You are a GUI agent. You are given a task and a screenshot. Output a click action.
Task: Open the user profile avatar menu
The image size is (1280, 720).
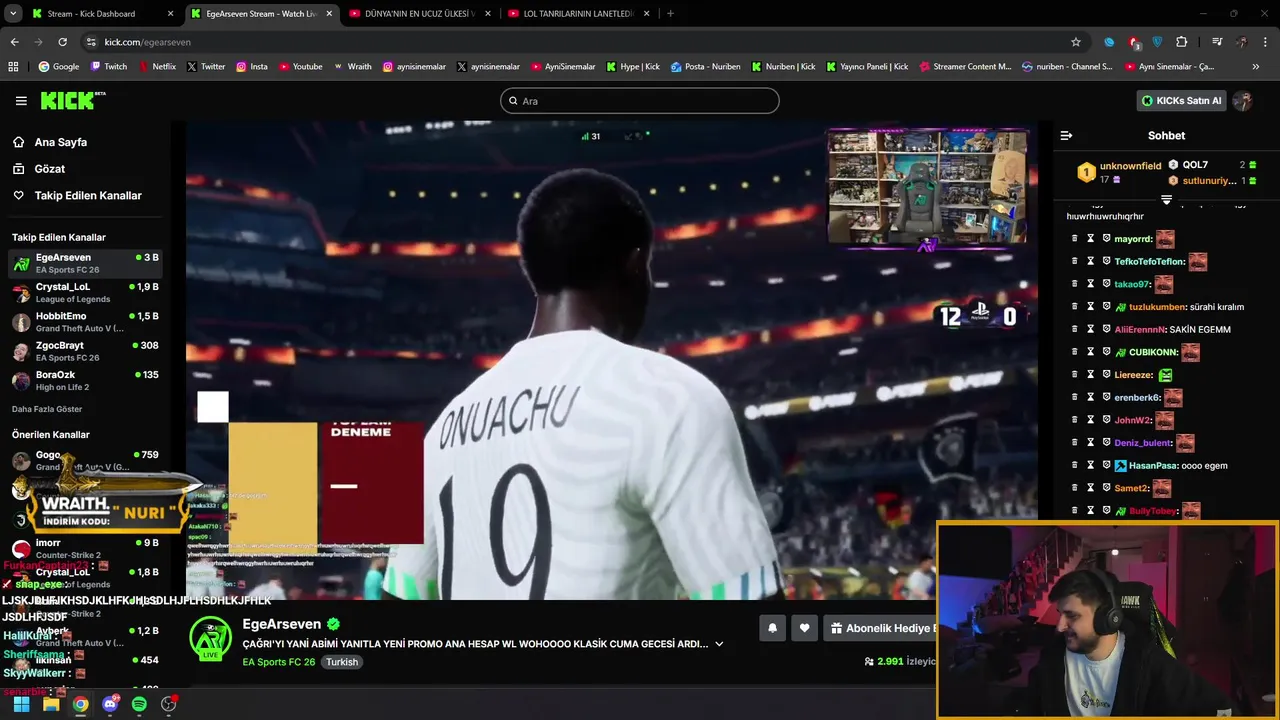pyautogui.click(x=1243, y=101)
